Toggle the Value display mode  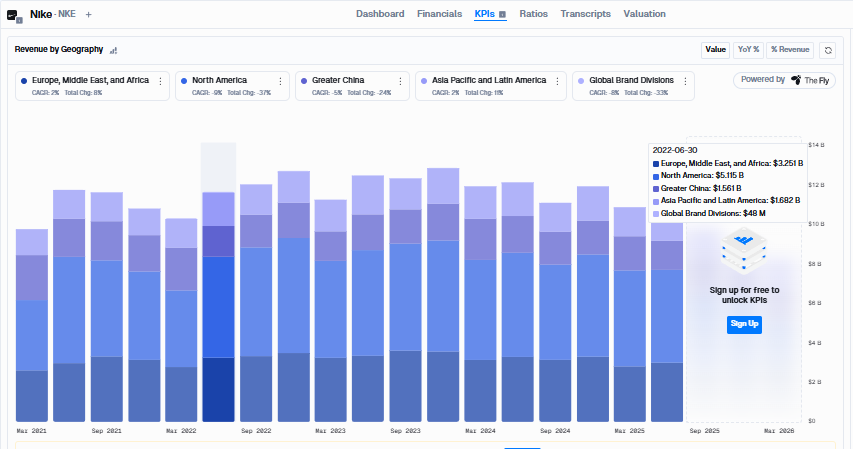click(x=715, y=50)
